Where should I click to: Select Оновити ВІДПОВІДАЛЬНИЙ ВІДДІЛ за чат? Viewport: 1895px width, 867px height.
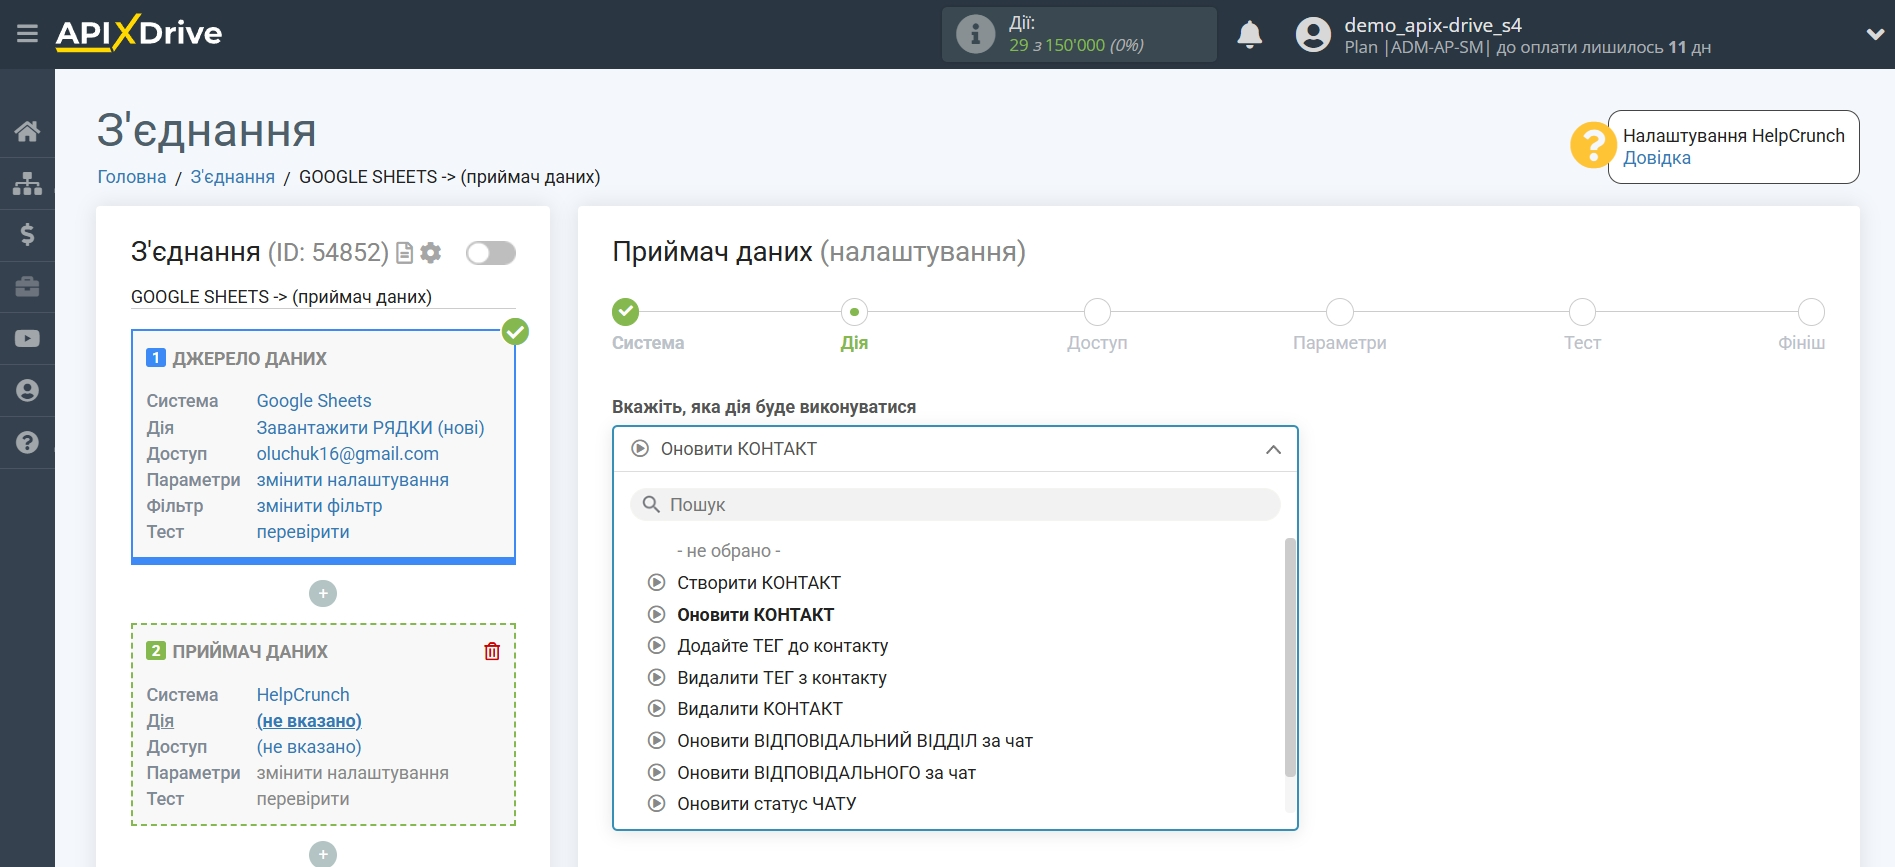[855, 741]
